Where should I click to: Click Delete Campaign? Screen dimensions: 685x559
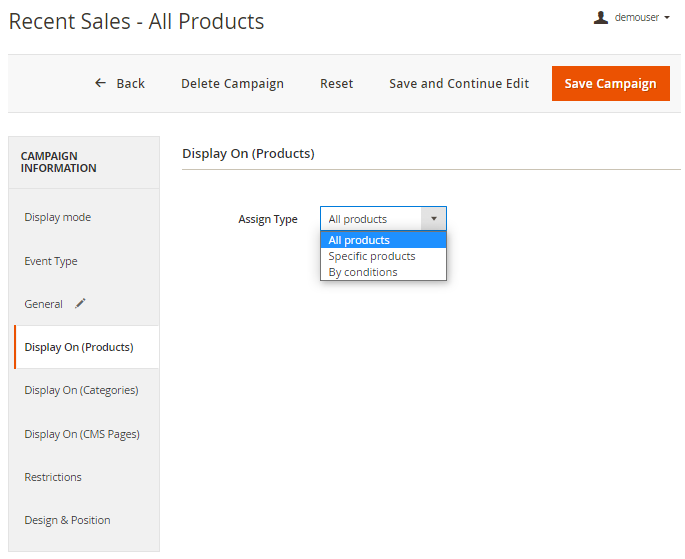(232, 84)
